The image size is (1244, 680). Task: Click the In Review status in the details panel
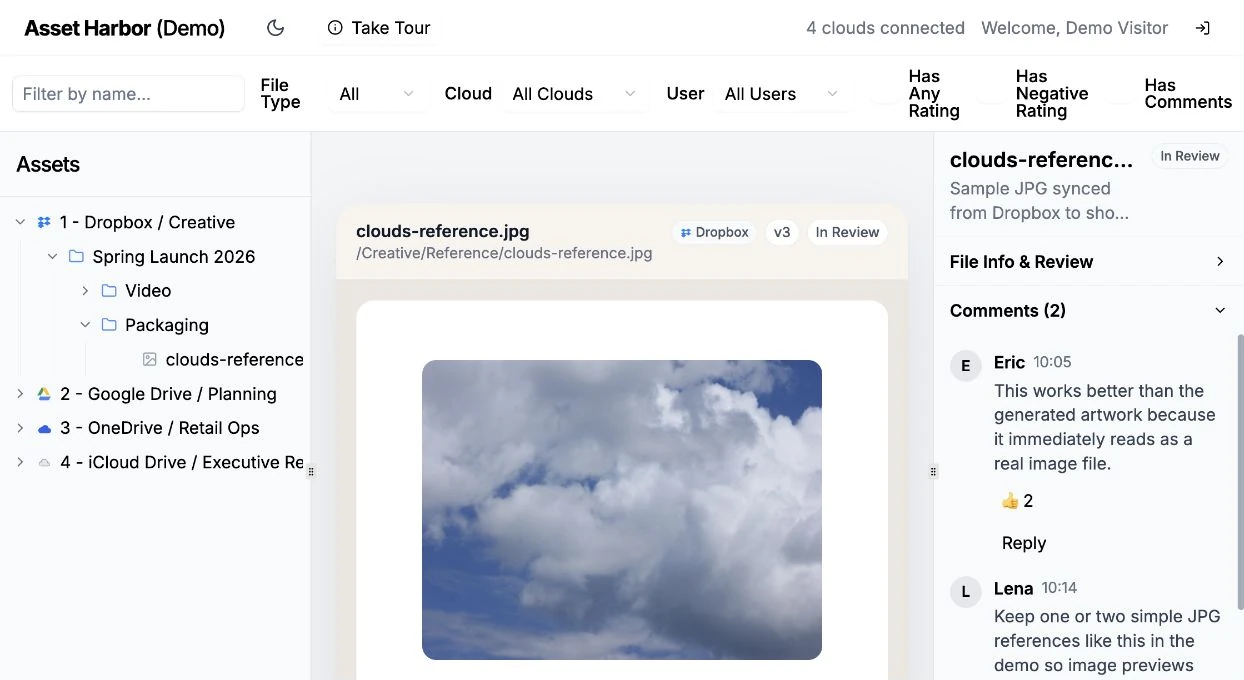pyautogui.click(x=1189, y=156)
